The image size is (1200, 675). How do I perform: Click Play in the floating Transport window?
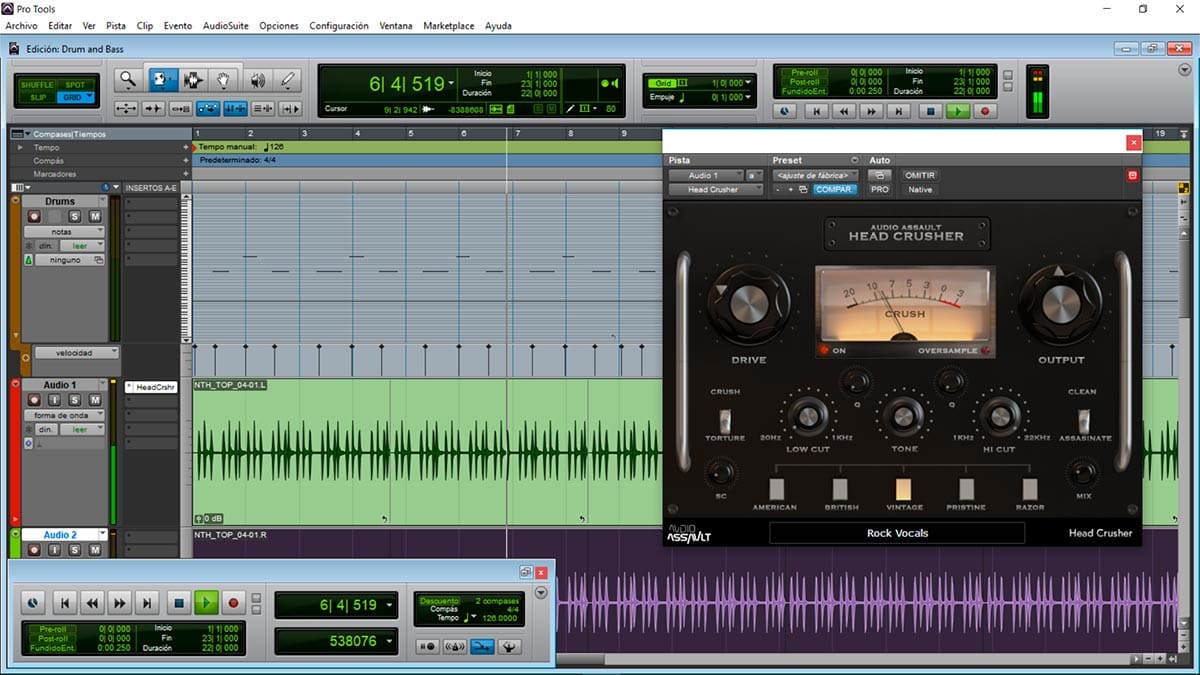pyautogui.click(x=206, y=603)
